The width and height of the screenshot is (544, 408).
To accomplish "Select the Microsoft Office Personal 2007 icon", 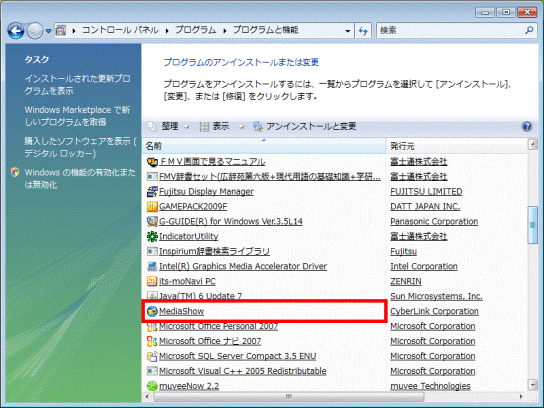I will tap(152, 326).
